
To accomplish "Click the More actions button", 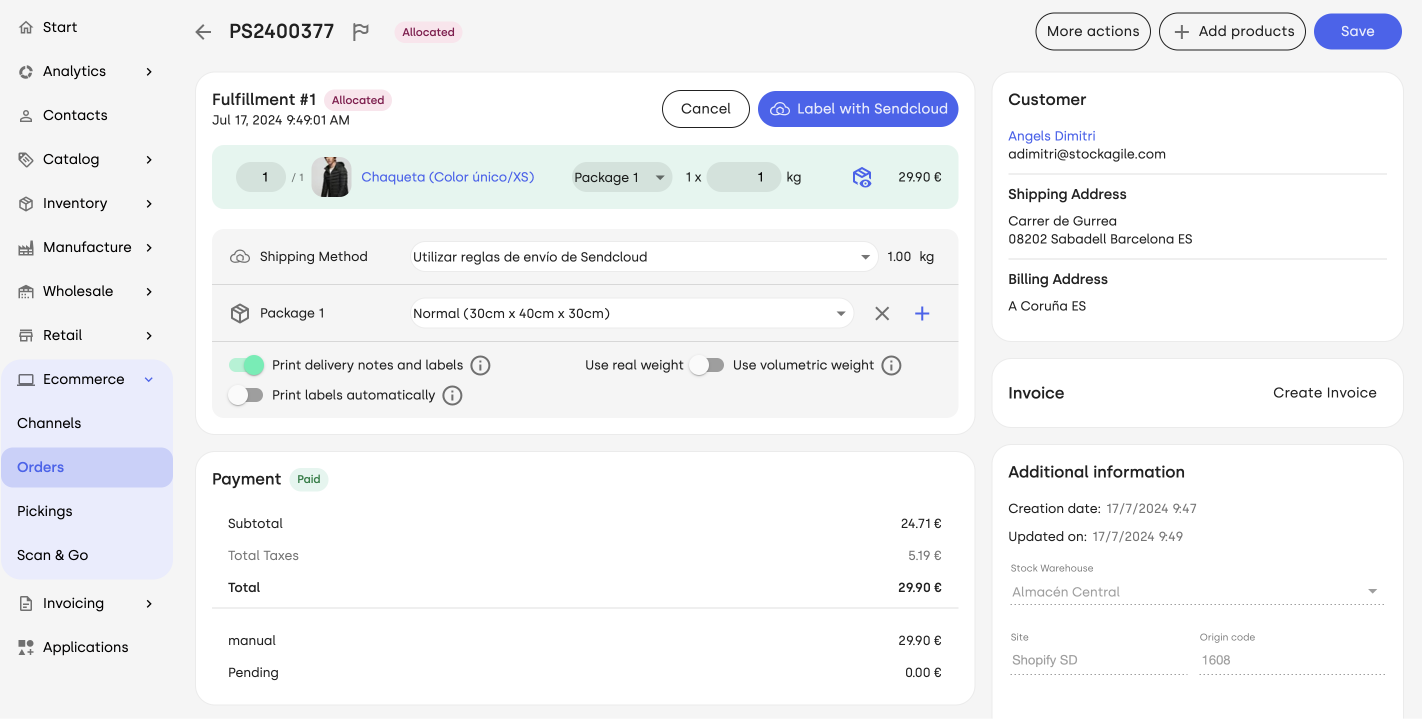I will [x=1093, y=31].
